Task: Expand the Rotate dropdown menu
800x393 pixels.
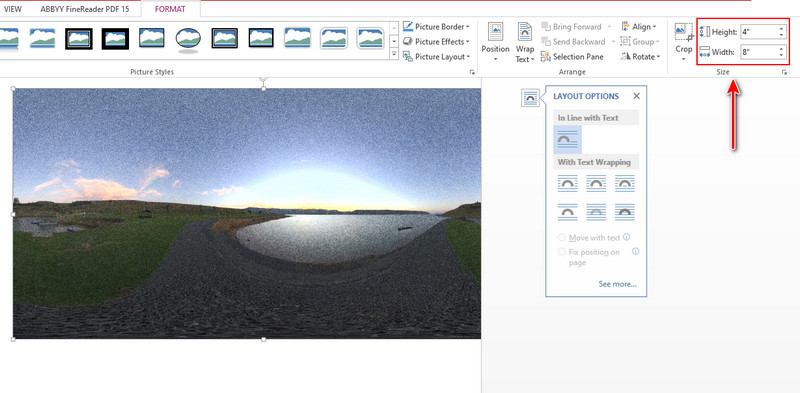Action: tap(641, 57)
